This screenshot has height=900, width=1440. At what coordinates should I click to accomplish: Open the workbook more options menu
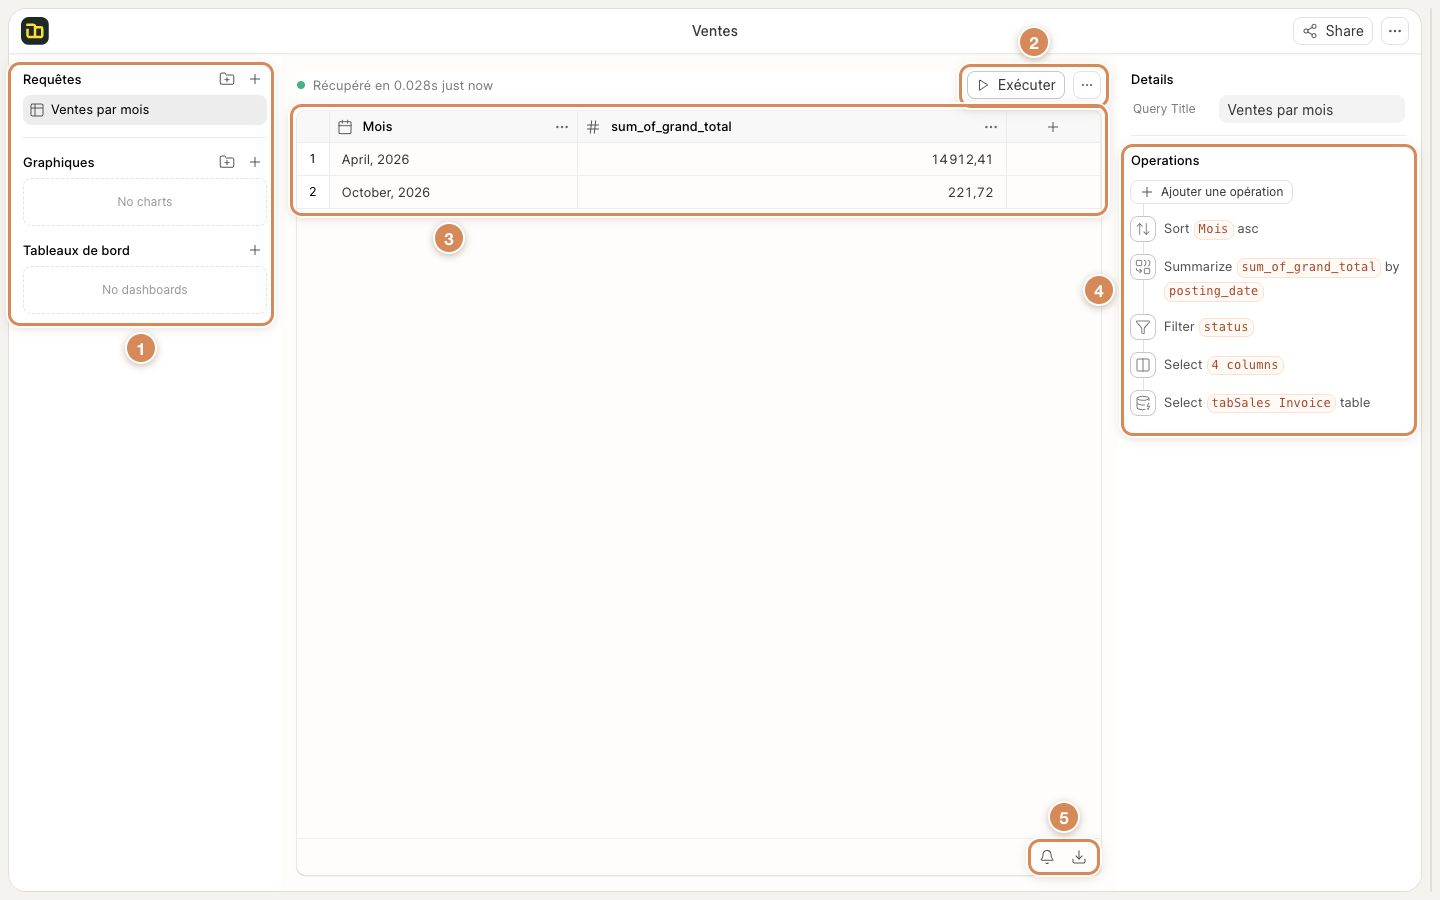point(1395,31)
